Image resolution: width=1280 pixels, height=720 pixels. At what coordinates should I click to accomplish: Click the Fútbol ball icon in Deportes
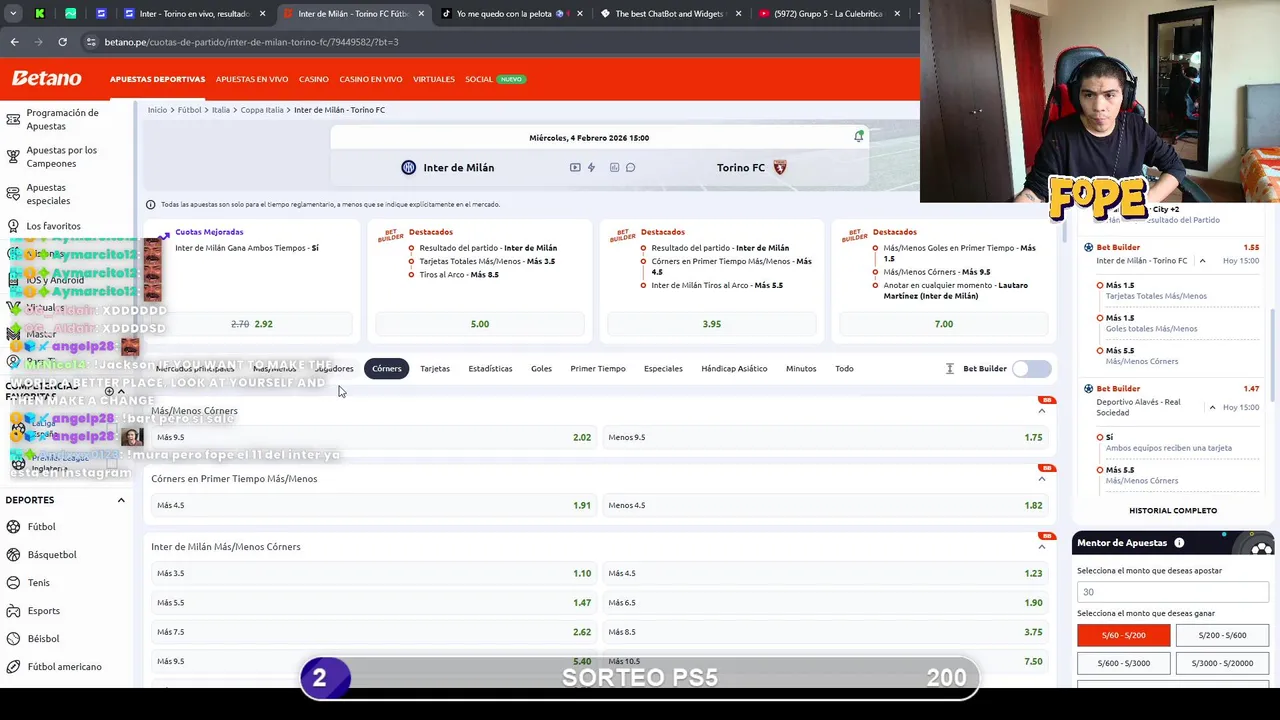tap(13, 527)
